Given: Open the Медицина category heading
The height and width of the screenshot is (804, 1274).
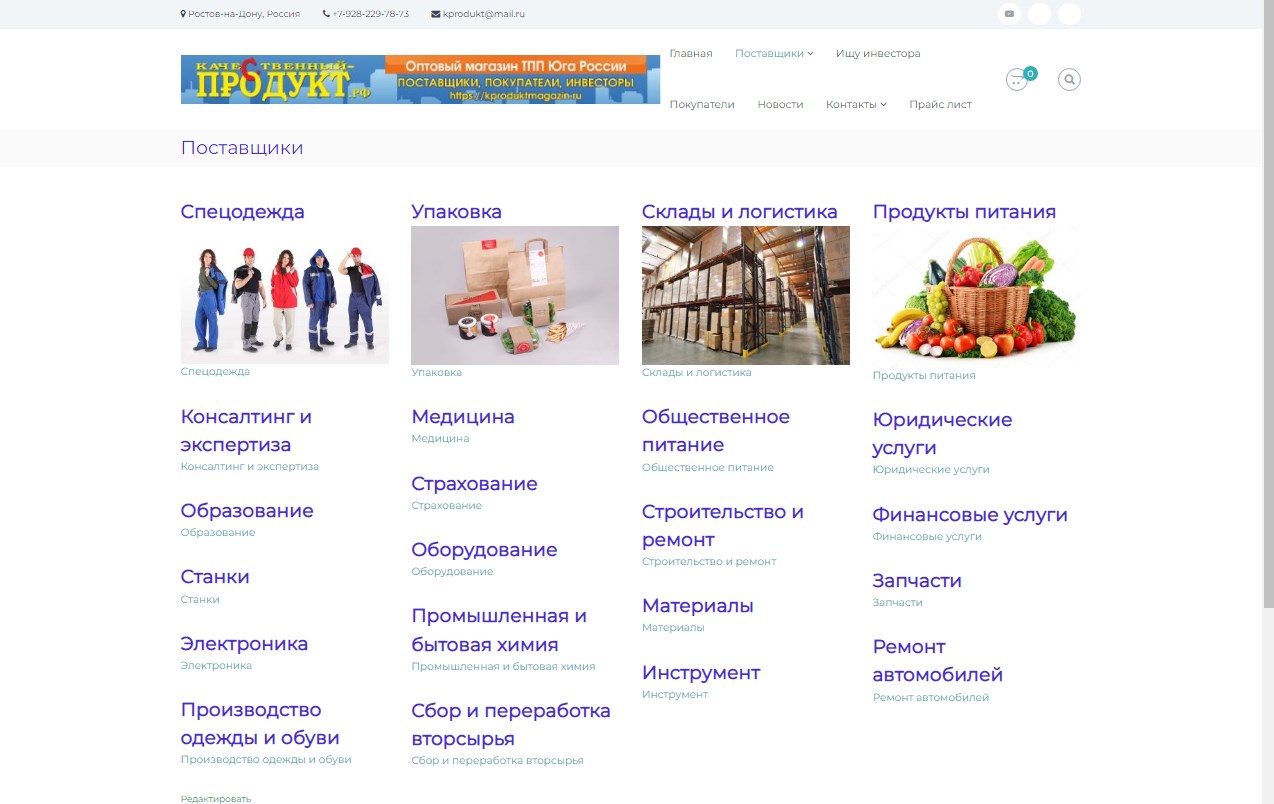Looking at the screenshot, I should [x=463, y=417].
